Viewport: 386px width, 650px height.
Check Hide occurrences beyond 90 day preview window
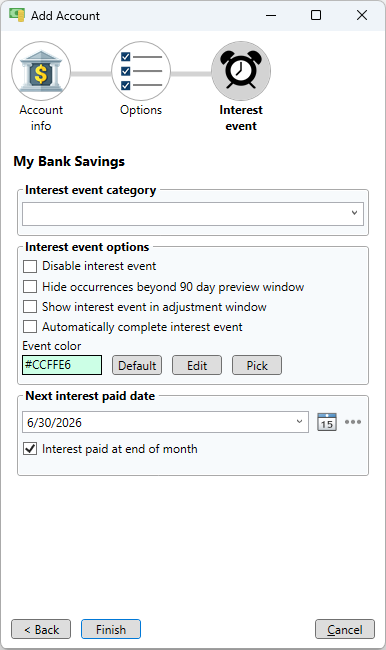(x=30, y=286)
